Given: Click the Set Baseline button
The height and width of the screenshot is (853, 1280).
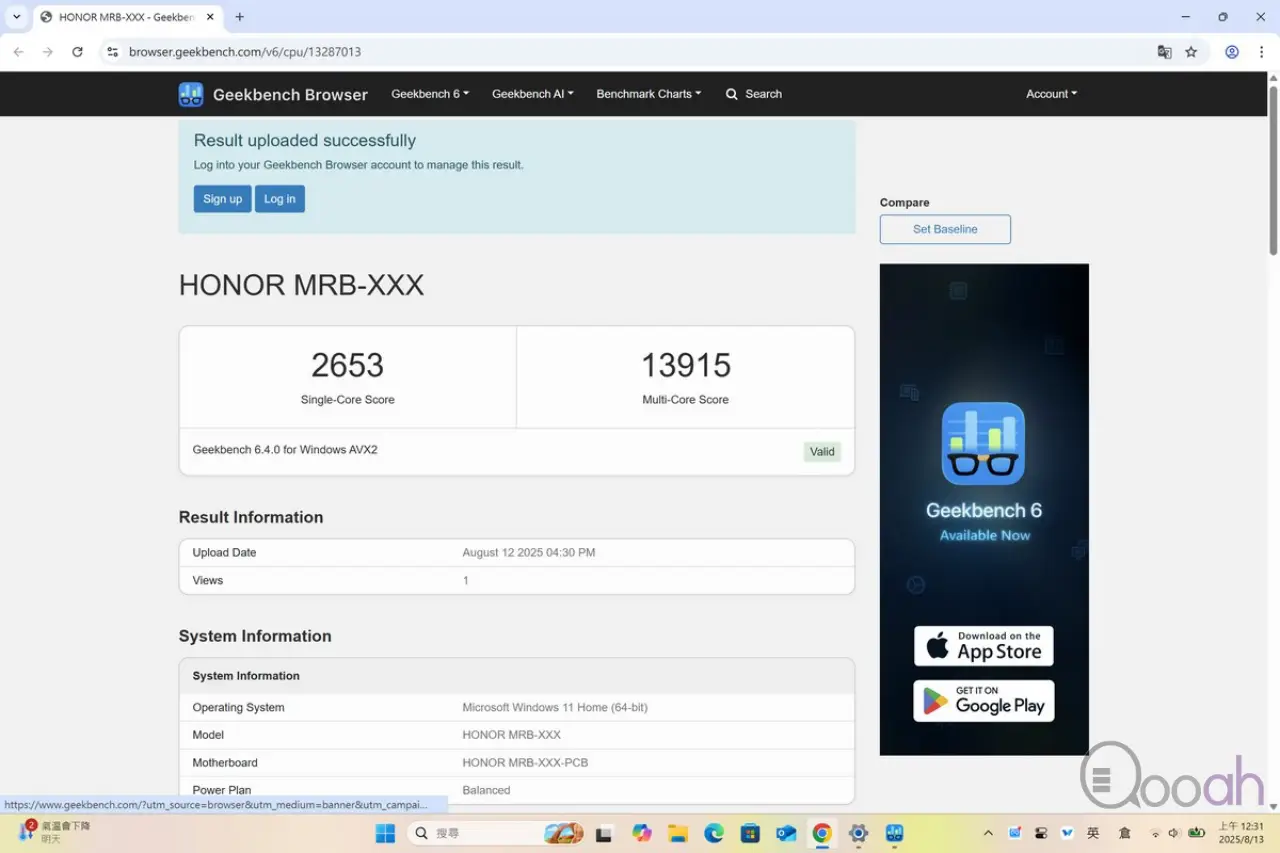Looking at the screenshot, I should coord(945,229).
